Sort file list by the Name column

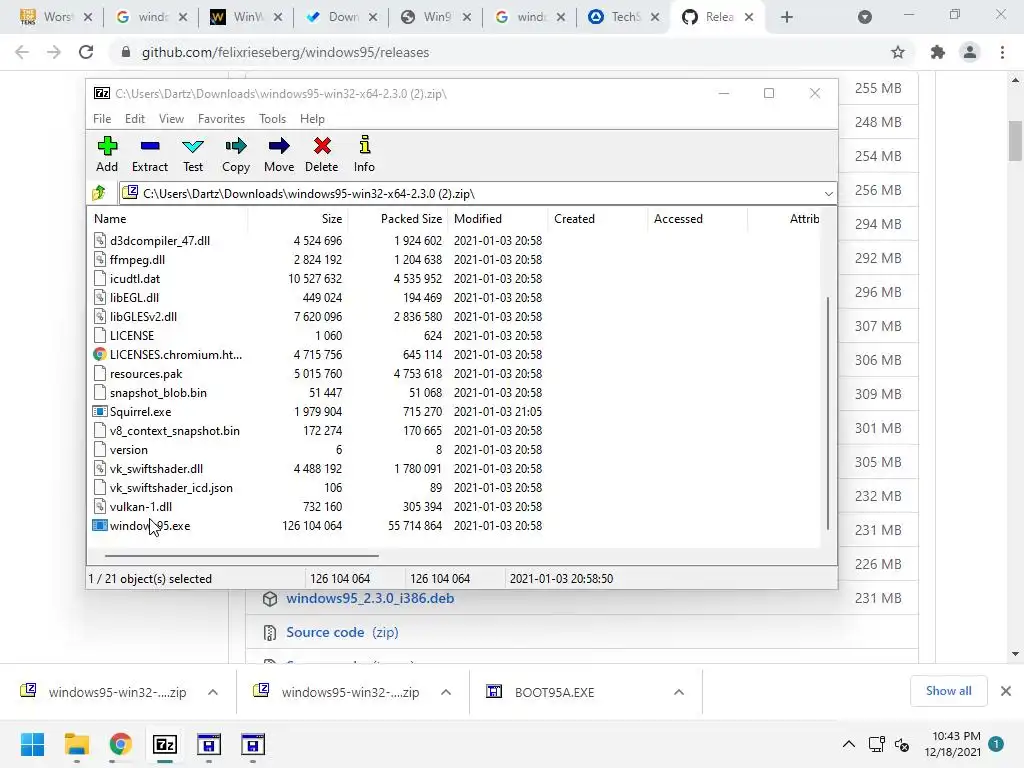click(167, 219)
